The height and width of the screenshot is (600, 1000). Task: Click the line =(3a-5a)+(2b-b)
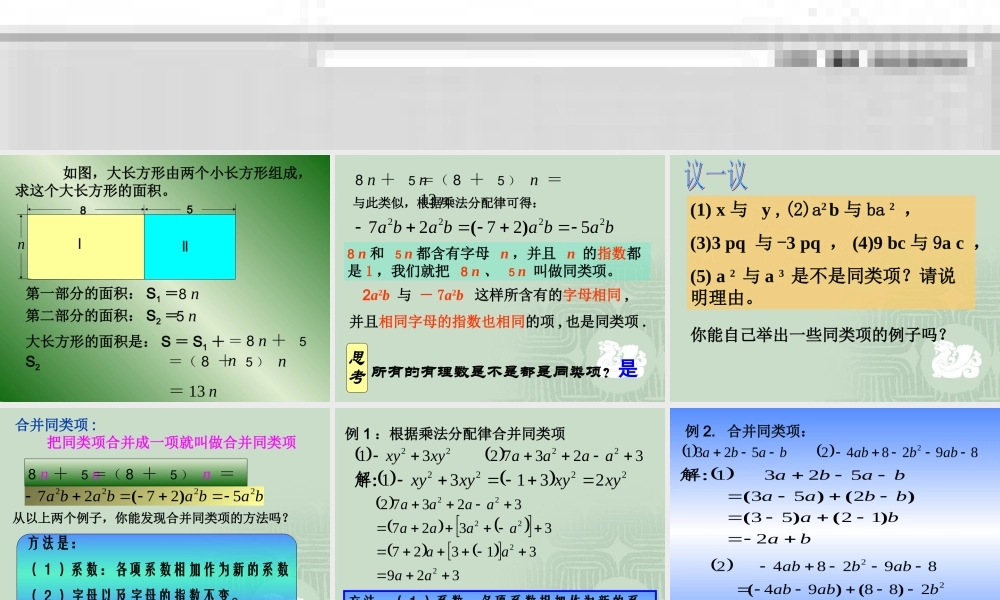point(821,496)
